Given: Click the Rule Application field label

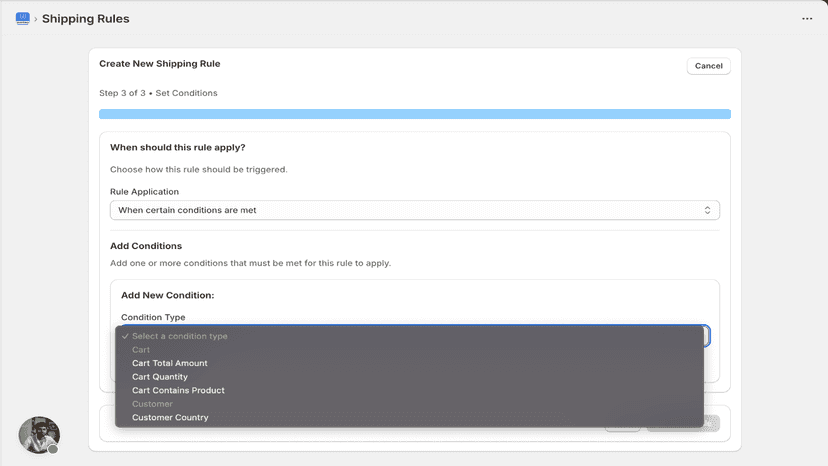Looking at the screenshot, I should click(144, 192).
